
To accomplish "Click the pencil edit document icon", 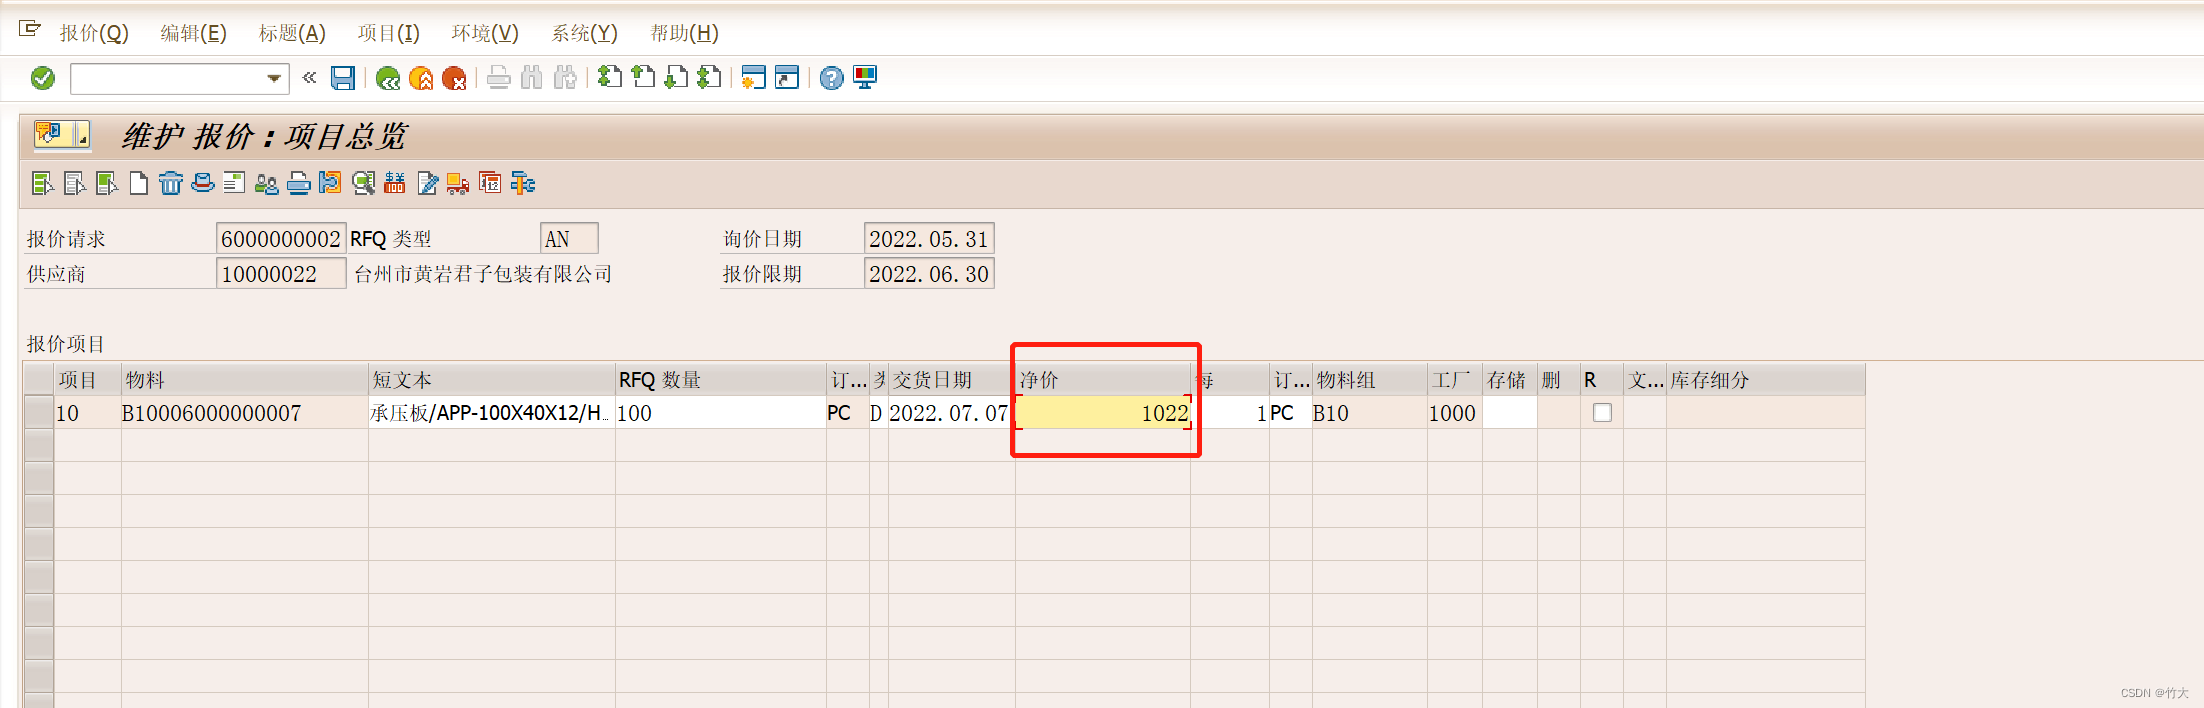I will (428, 183).
